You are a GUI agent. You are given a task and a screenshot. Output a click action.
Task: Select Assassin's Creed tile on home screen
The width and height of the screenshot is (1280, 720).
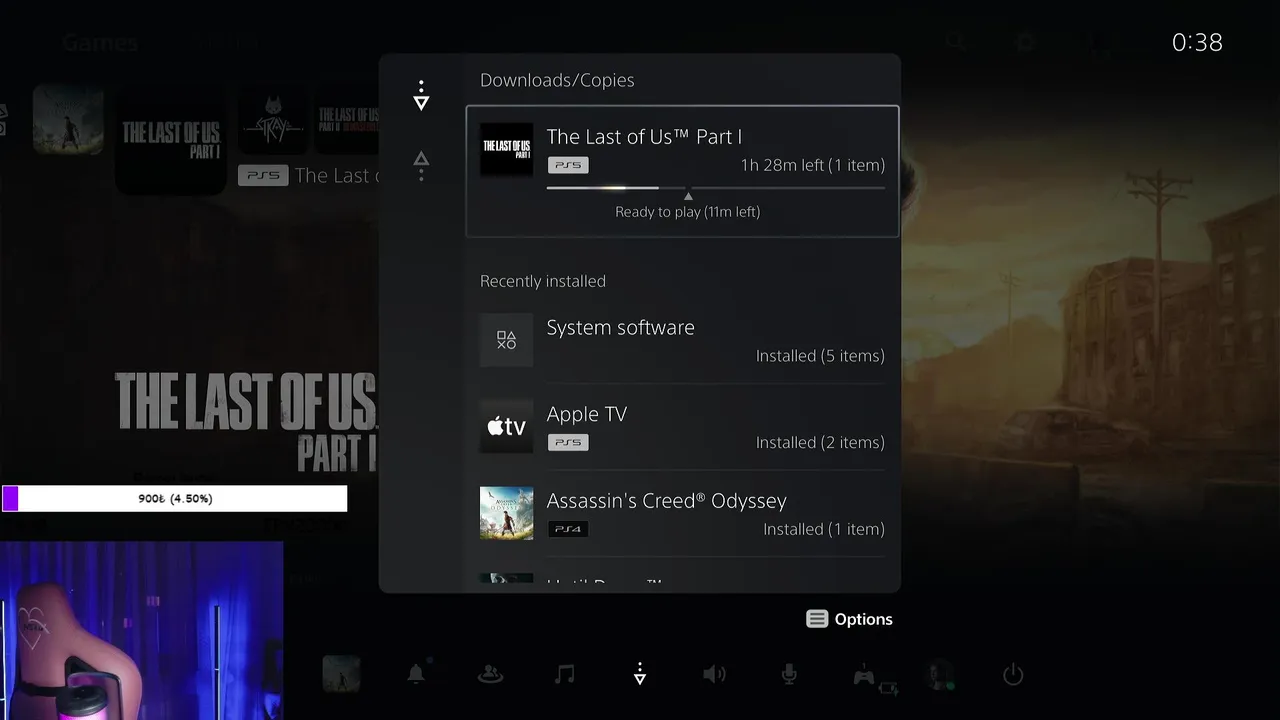[68, 120]
